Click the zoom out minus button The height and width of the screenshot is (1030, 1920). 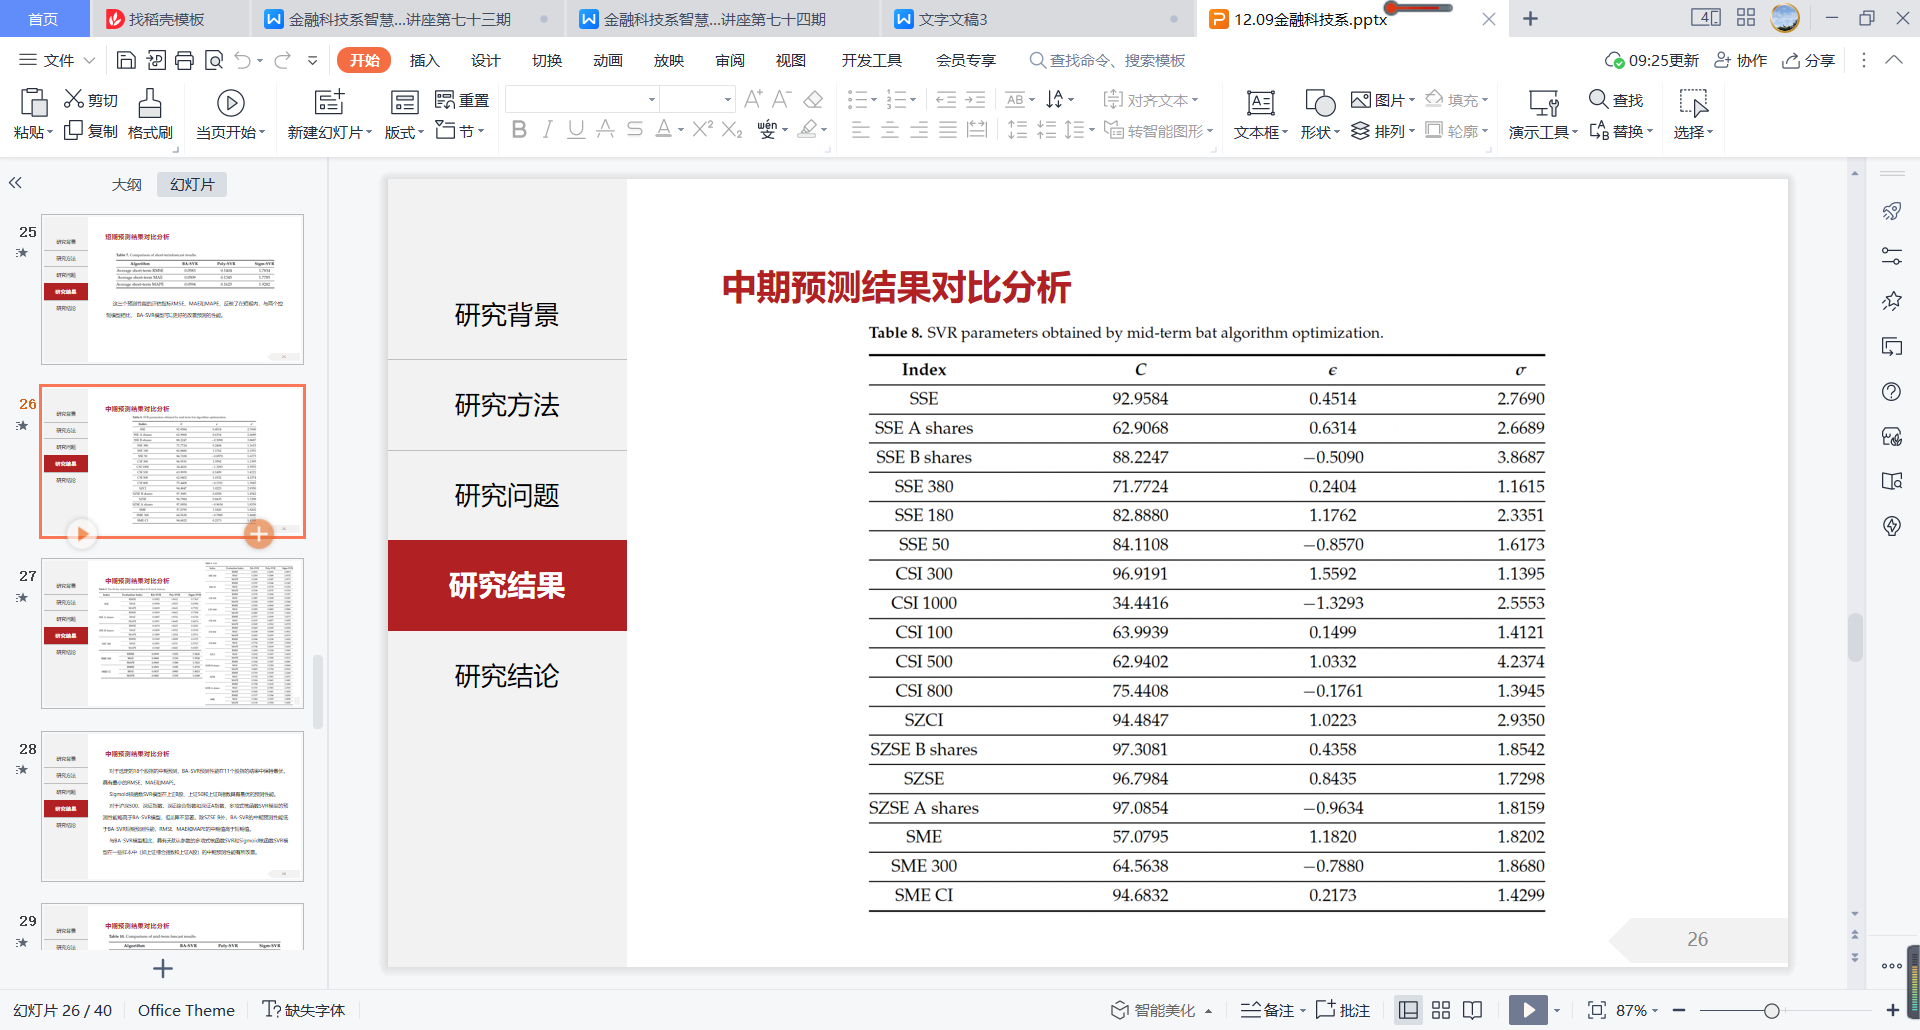coord(1679,1010)
